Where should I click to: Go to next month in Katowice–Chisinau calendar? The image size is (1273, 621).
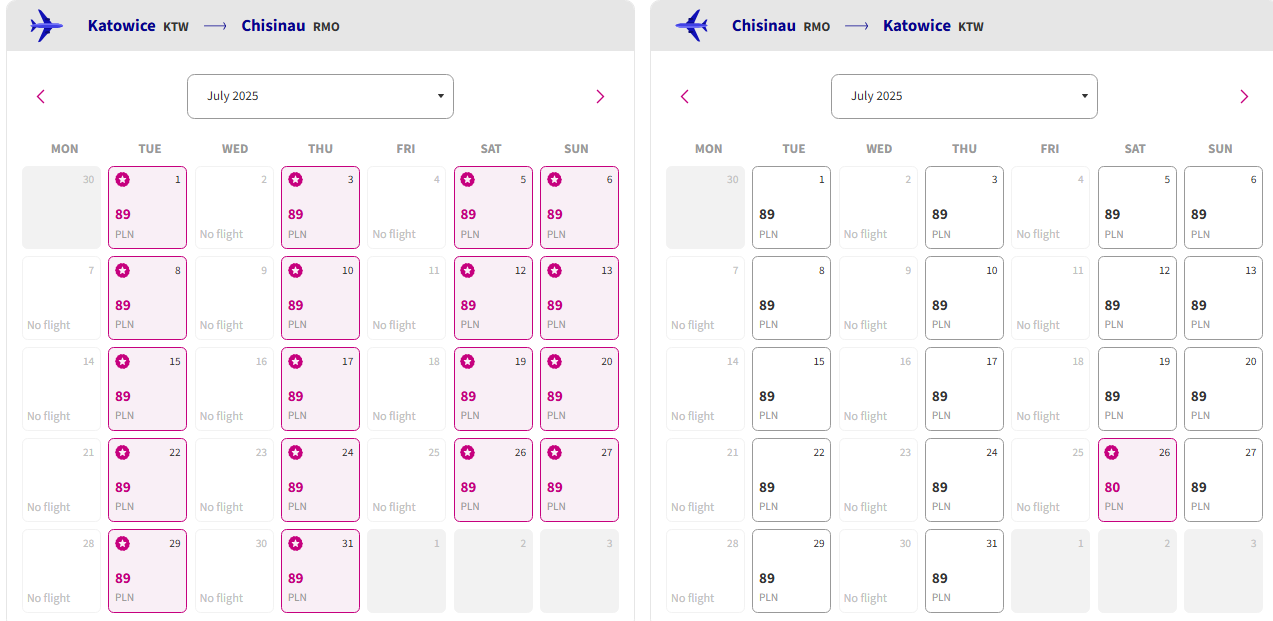pyautogui.click(x=600, y=97)
